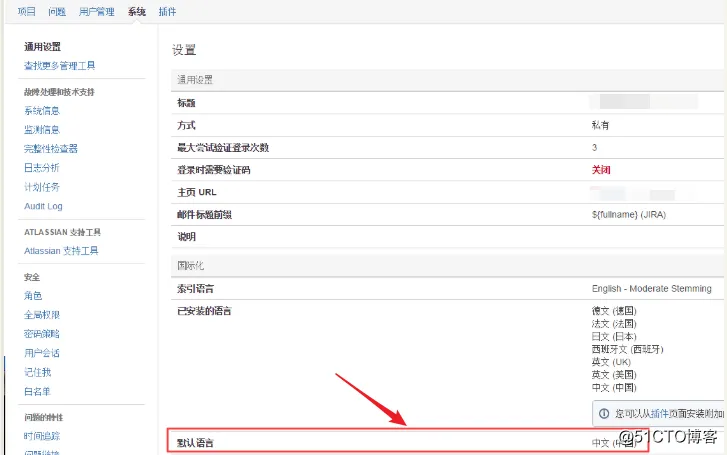Click English - Moderate Stemming value
The image size is (727, 455).
[651, 288]
